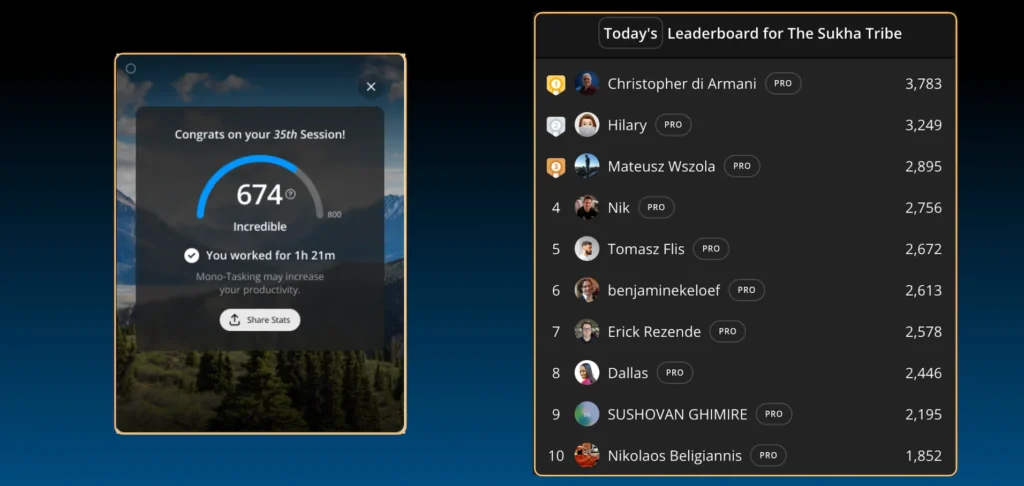Click PRO badge next to Nikolaos Beligiannis

[x=768, y=455]
